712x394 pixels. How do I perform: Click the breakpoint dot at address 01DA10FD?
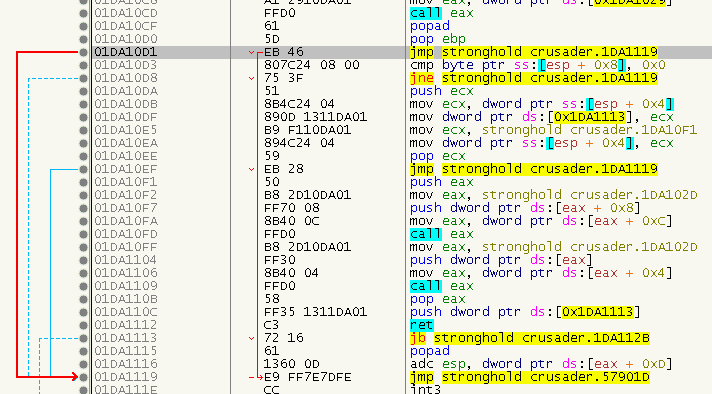pos(83,234)
